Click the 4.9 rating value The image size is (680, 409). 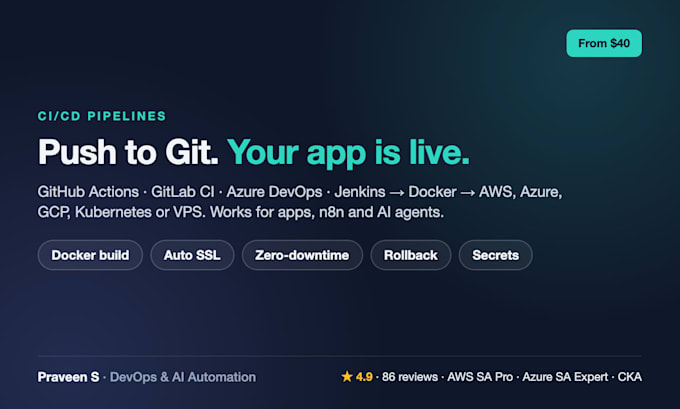(364, 377)
